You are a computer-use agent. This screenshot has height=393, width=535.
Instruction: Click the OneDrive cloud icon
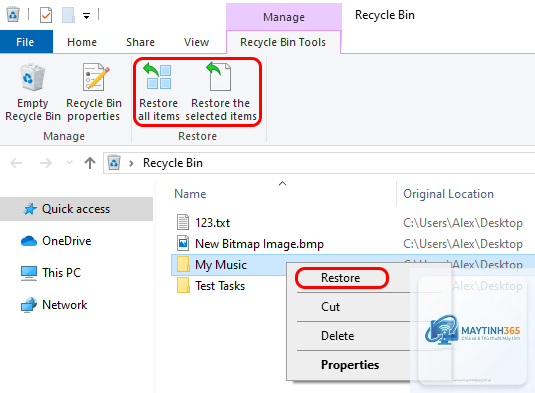(x=29, y=241)
